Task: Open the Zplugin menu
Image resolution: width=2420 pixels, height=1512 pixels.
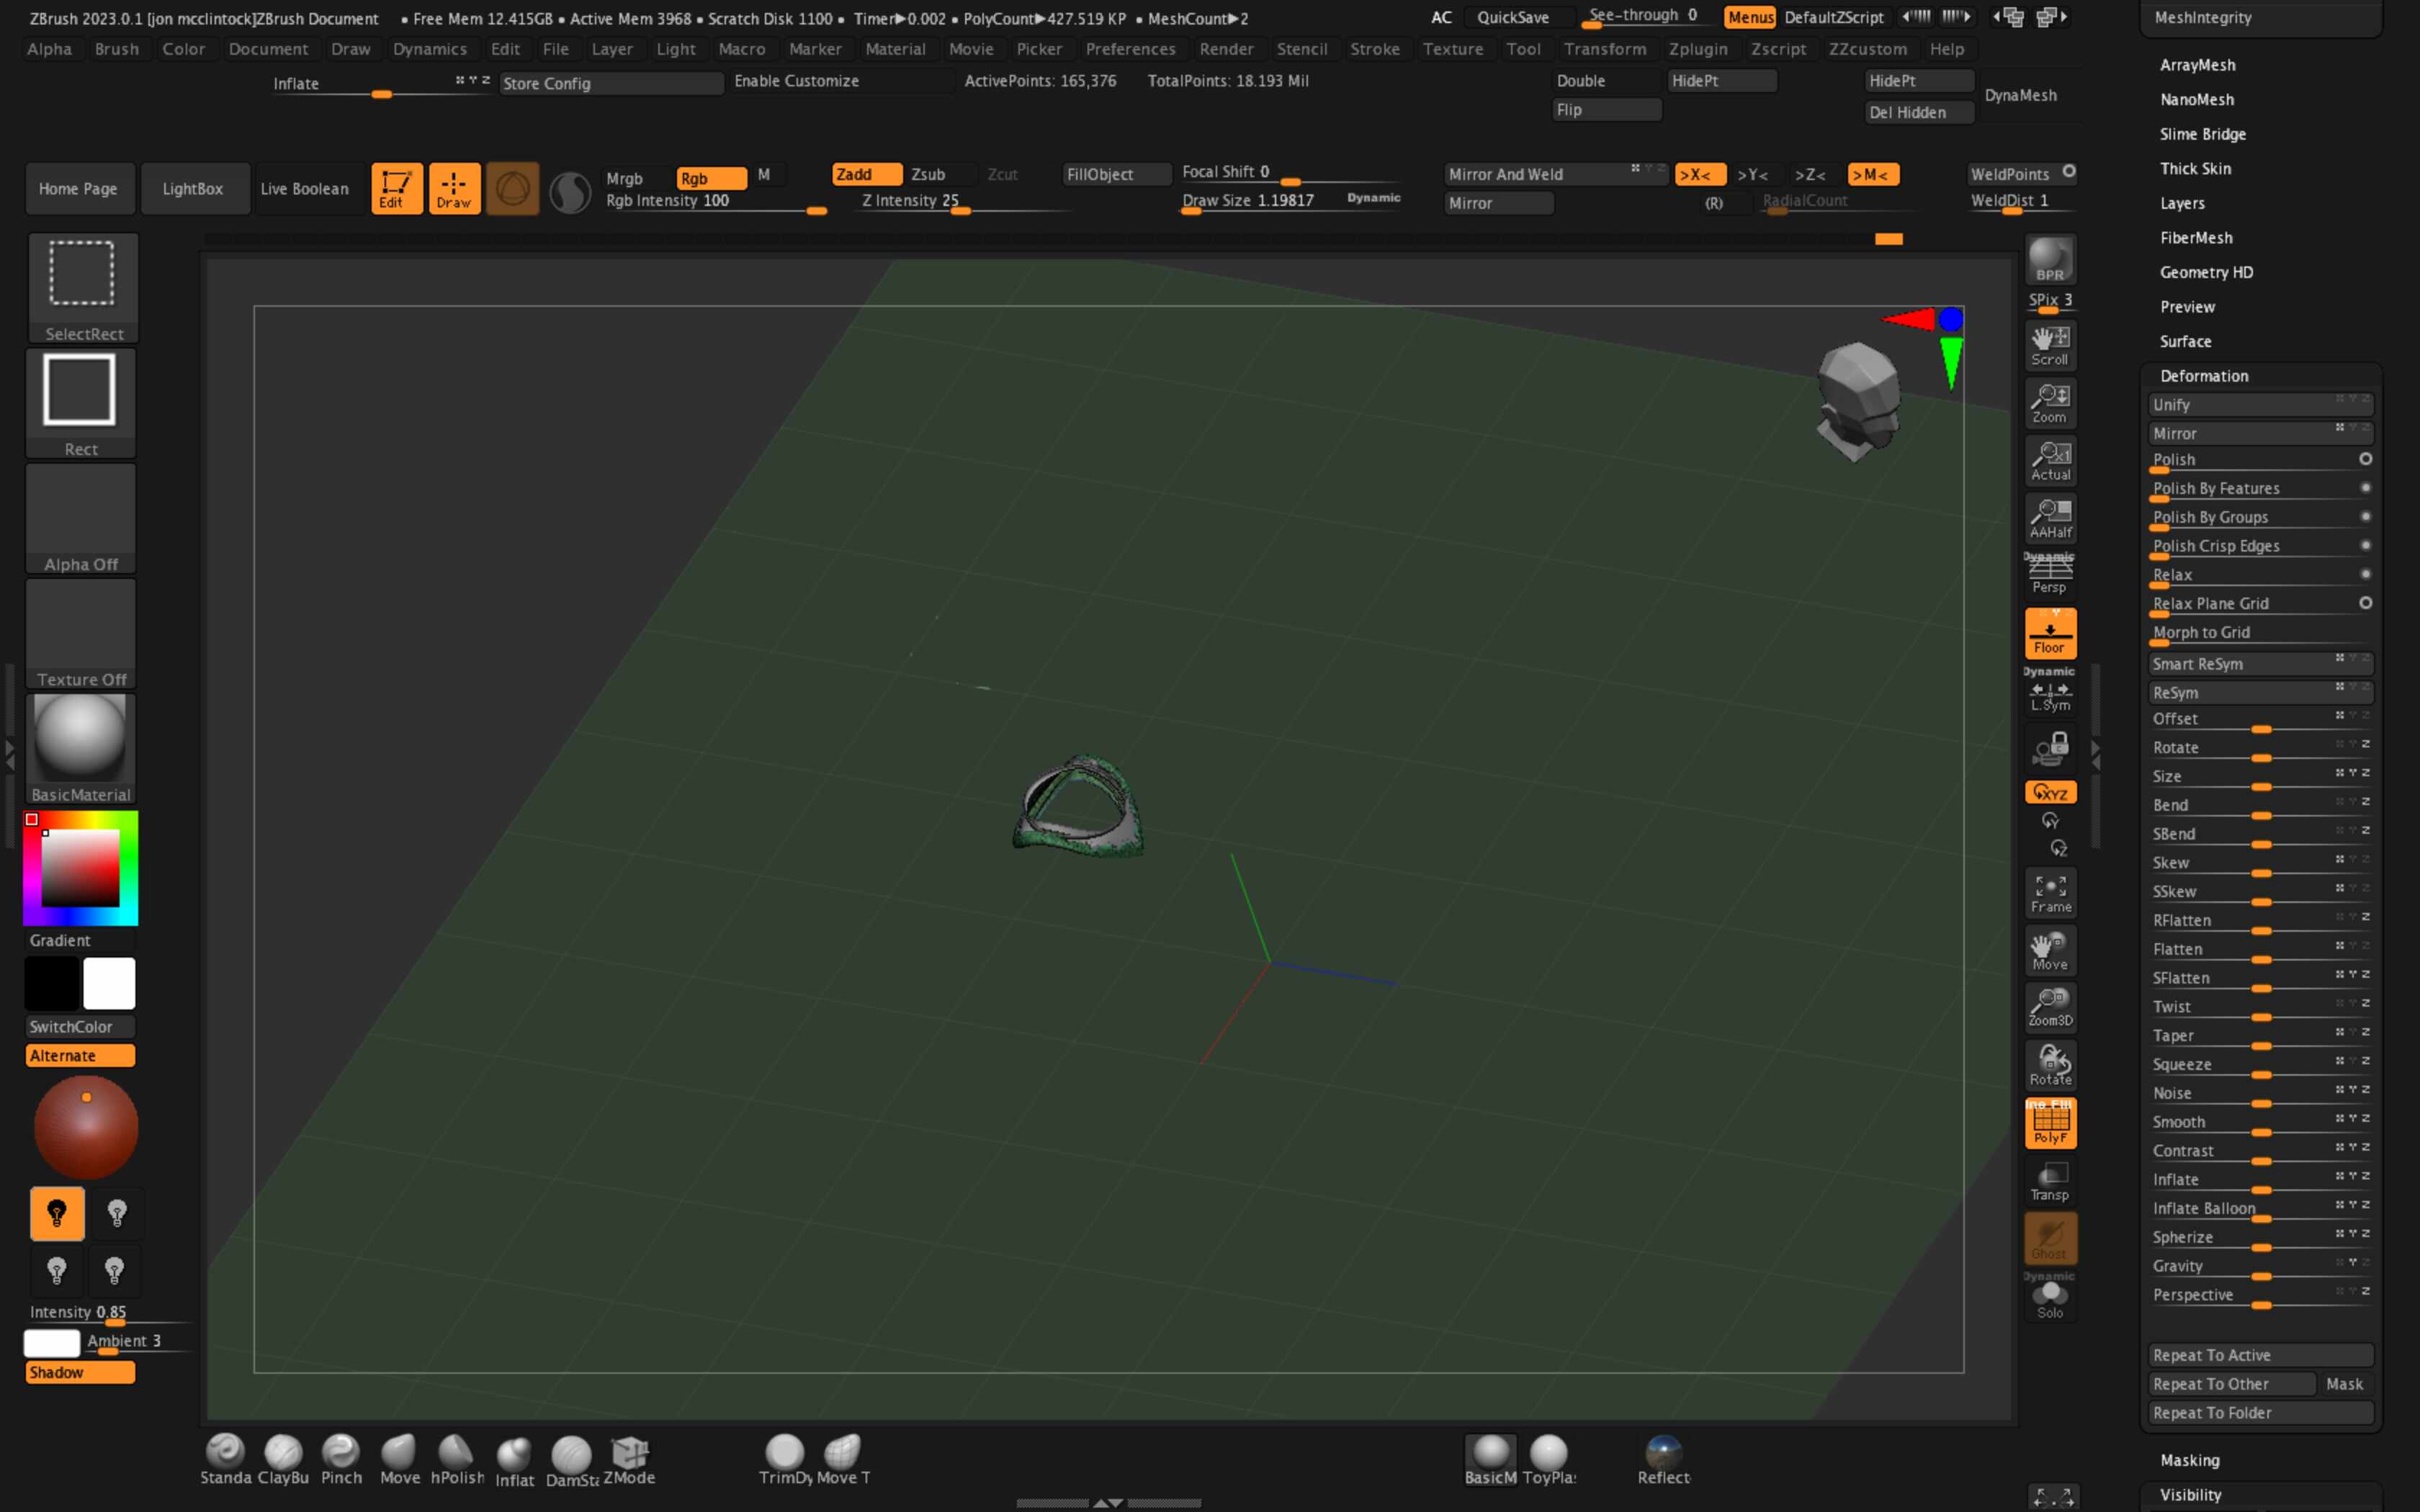Action: 1699,49
